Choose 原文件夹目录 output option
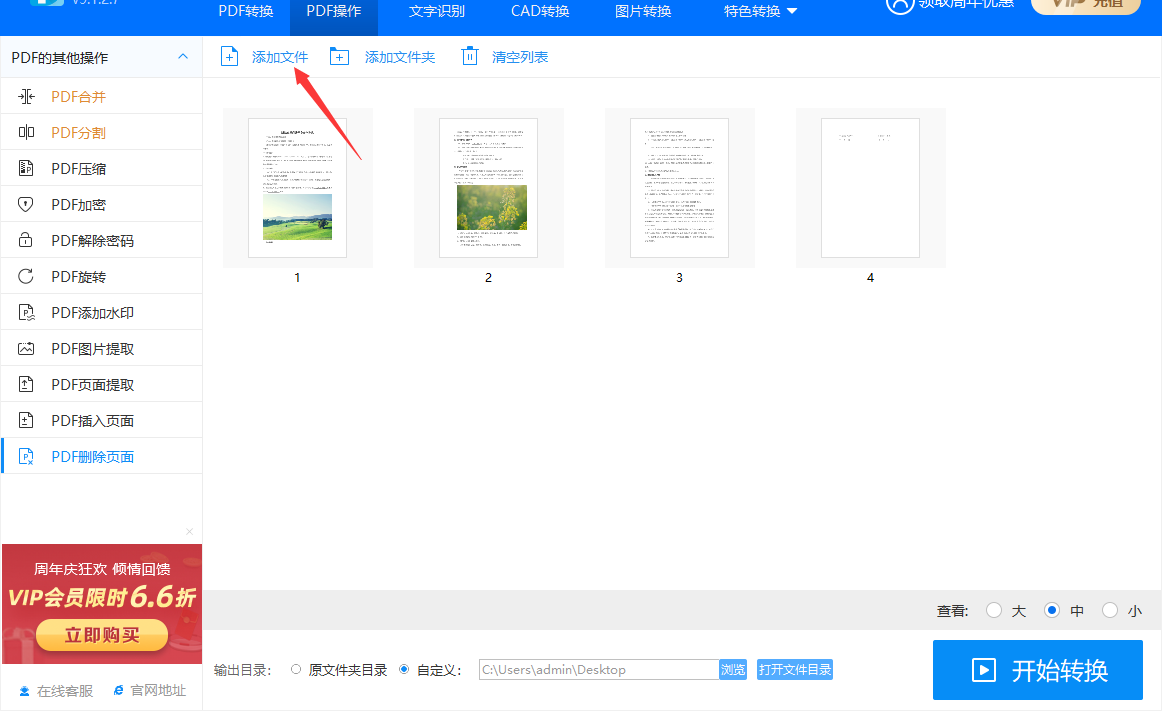Image resolution: width=1162 pixels, height=711 pixels. tap(296, 669)
